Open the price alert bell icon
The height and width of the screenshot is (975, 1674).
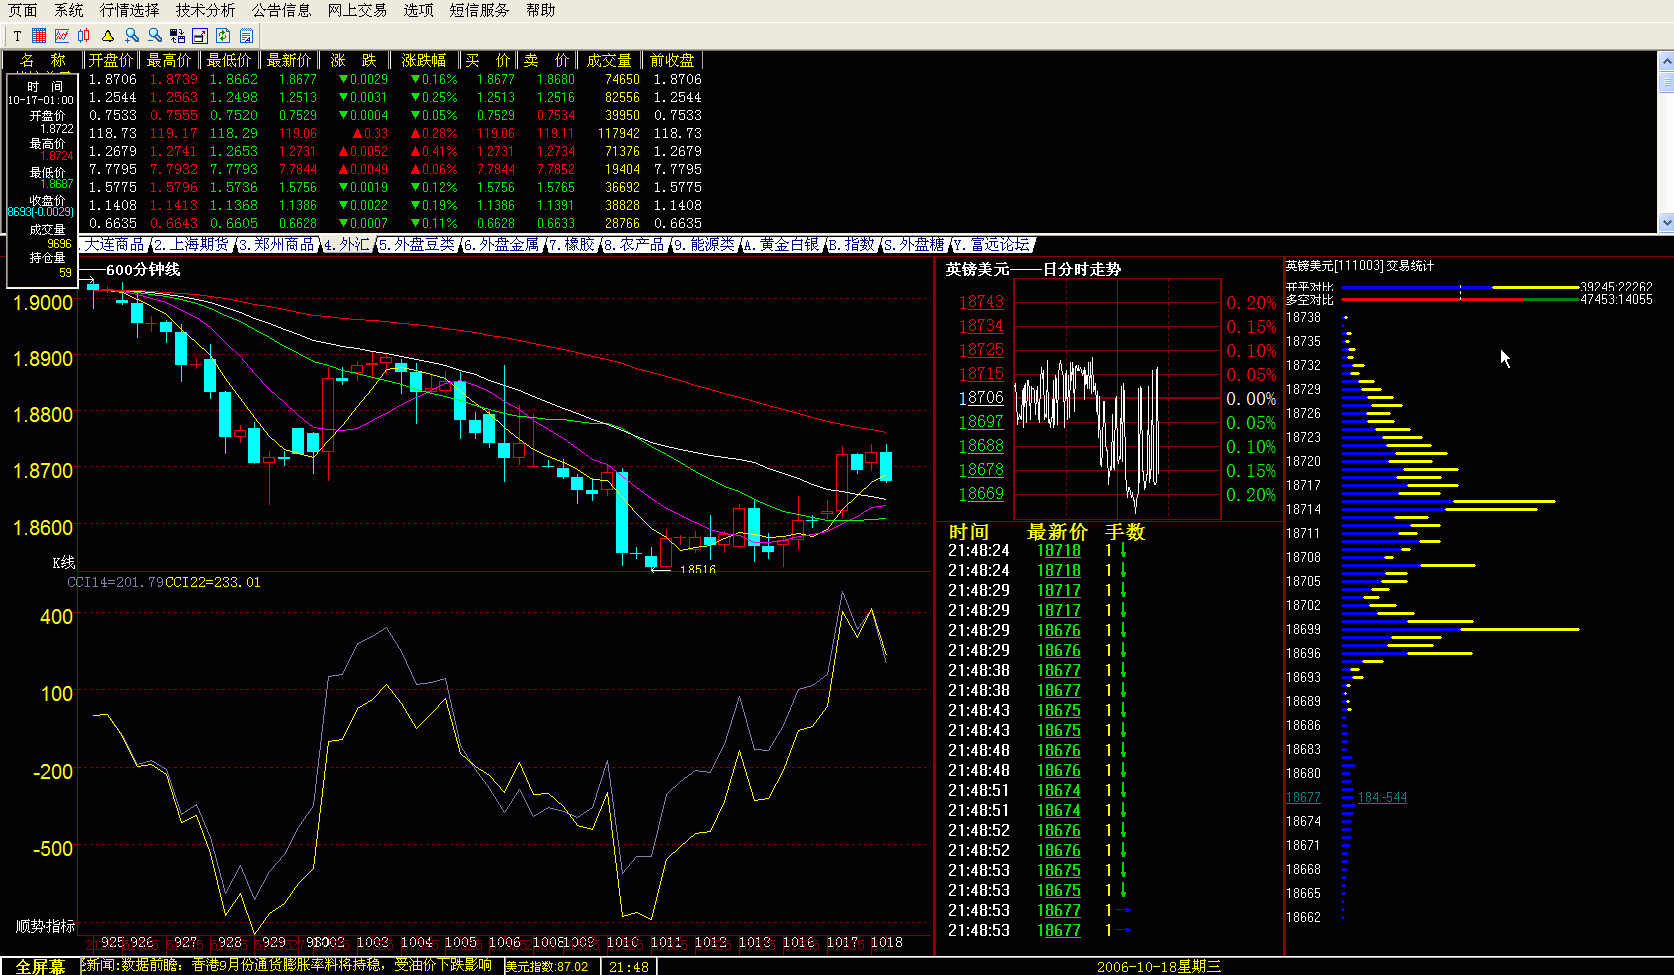coord(108,36)
